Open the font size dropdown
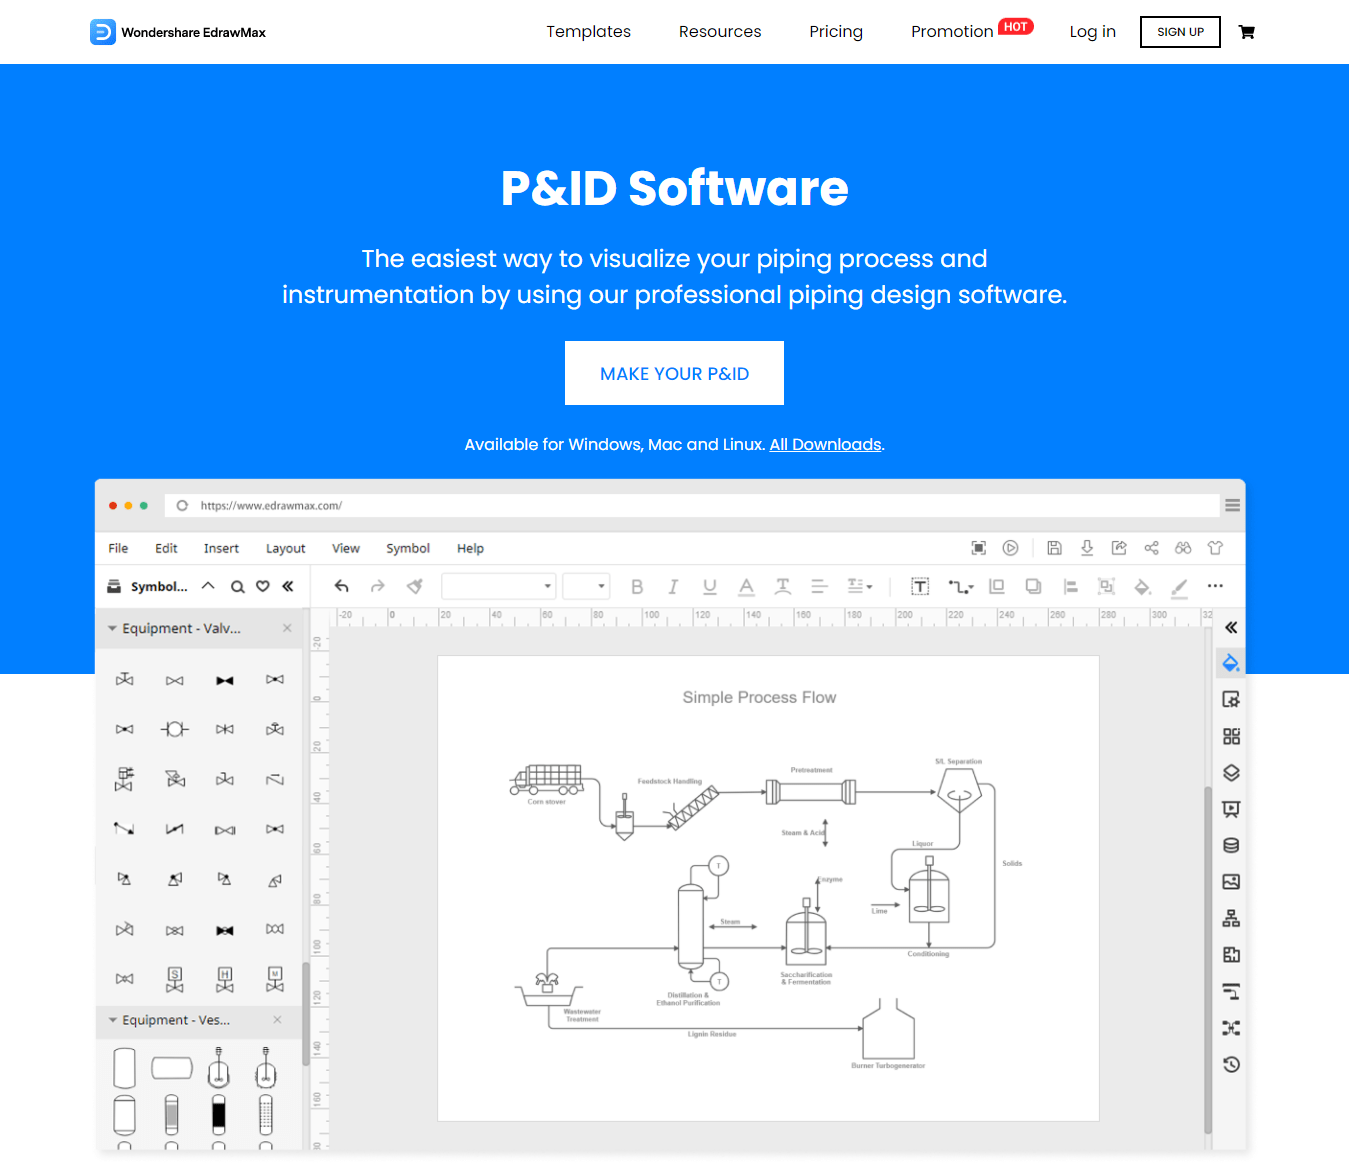The height and width of the screenshot is (1164, 1349). (586, 586)
